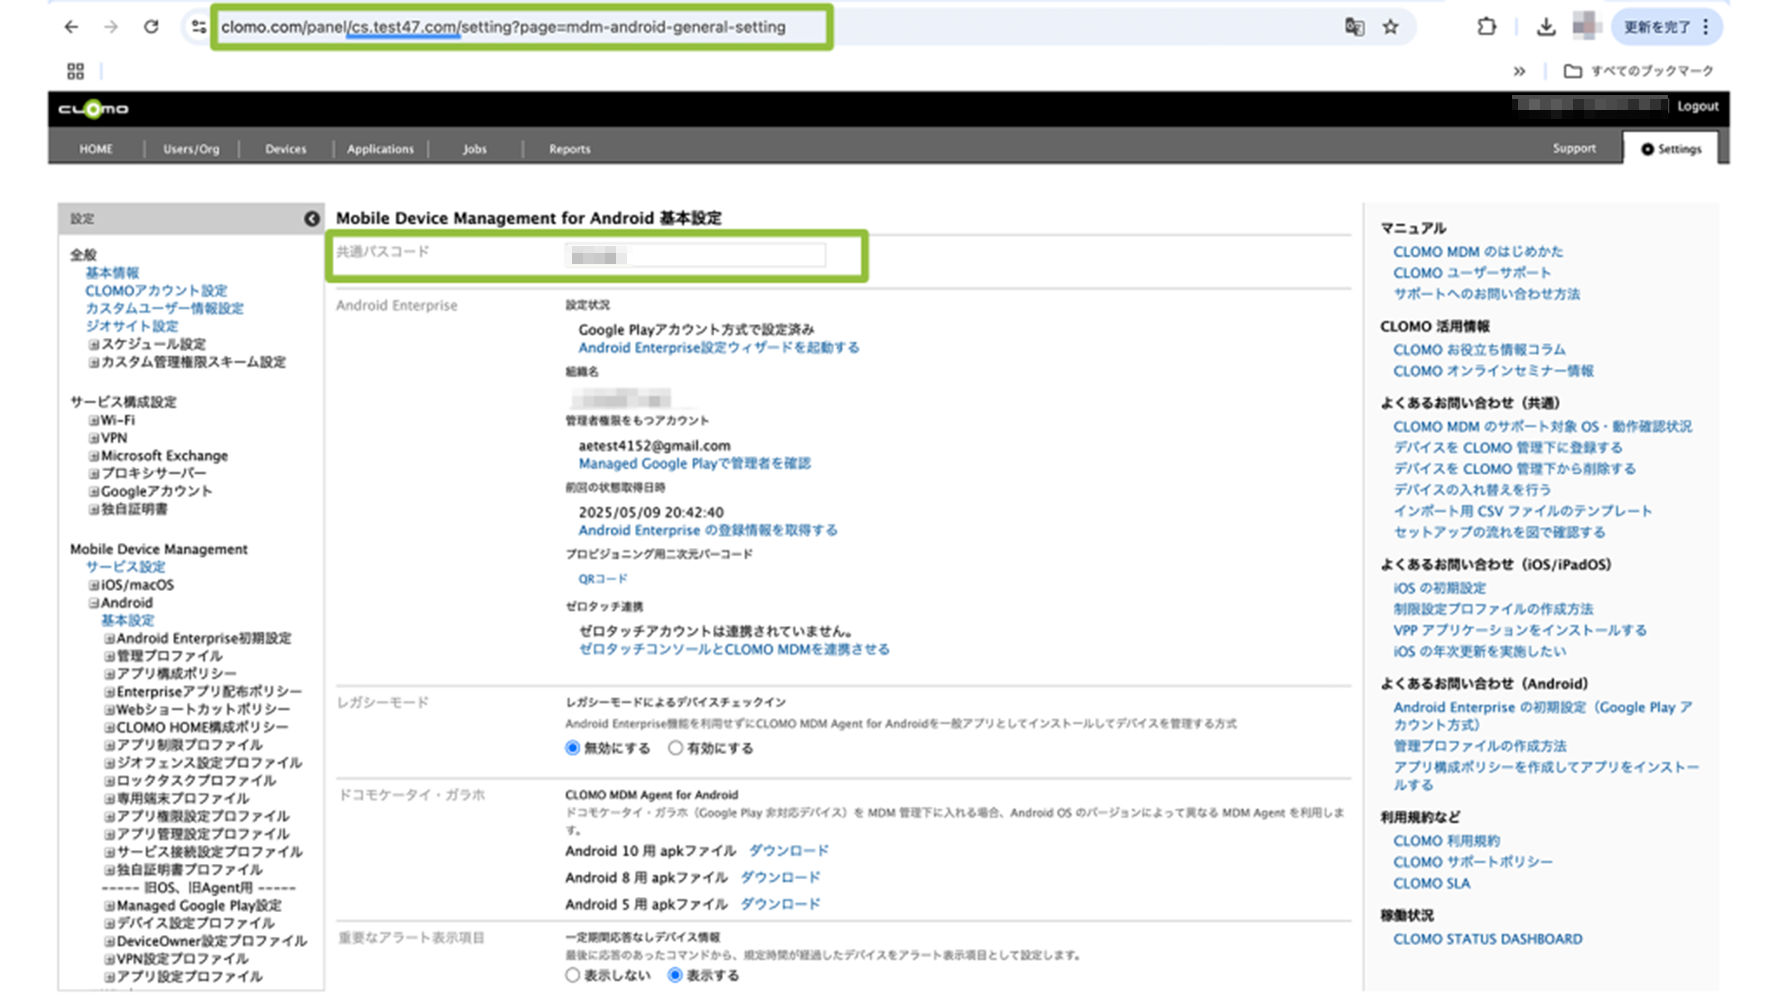Select 表示しない for alert display
1778x1000 pixels.
(573, 975)
